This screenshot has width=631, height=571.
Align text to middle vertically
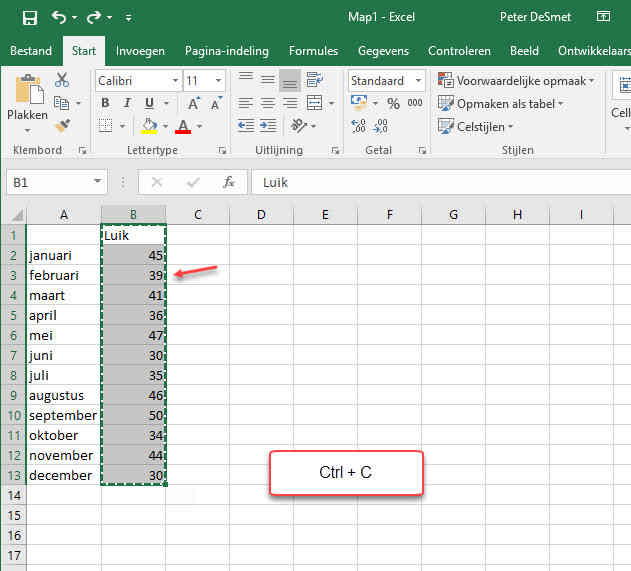pos(268,80)
